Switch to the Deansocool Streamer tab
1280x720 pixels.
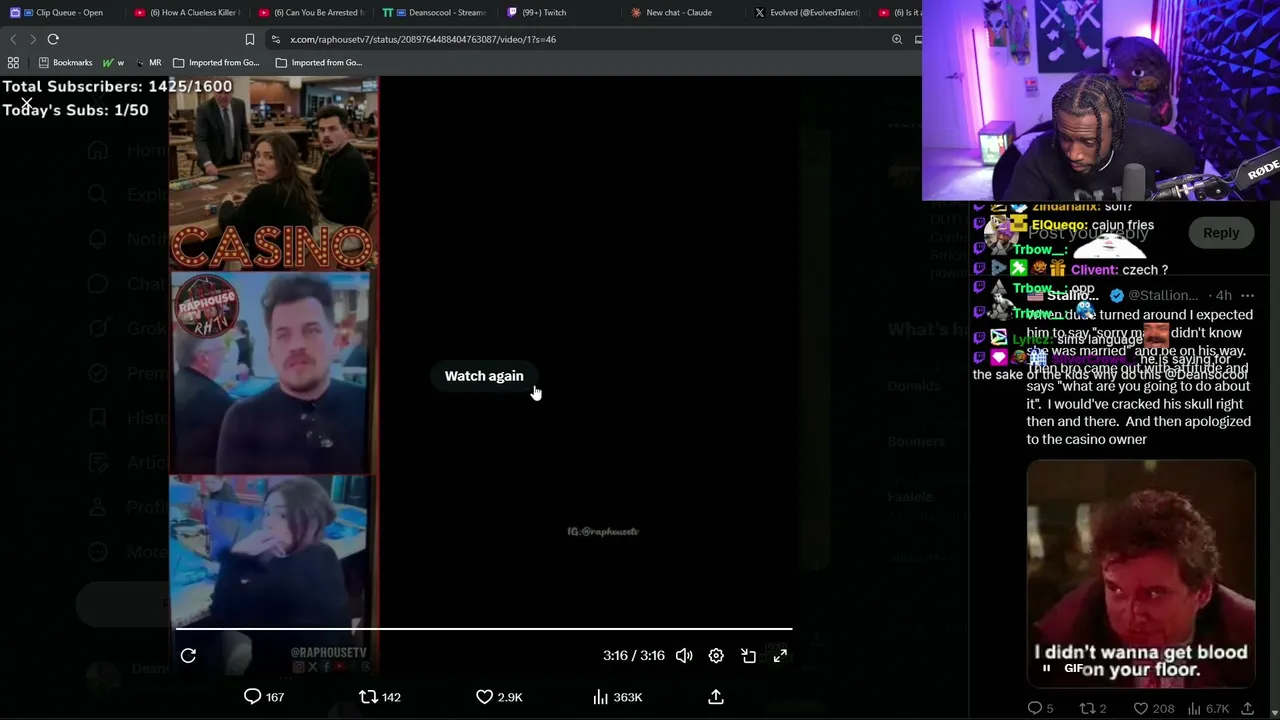tap(434, 12)
